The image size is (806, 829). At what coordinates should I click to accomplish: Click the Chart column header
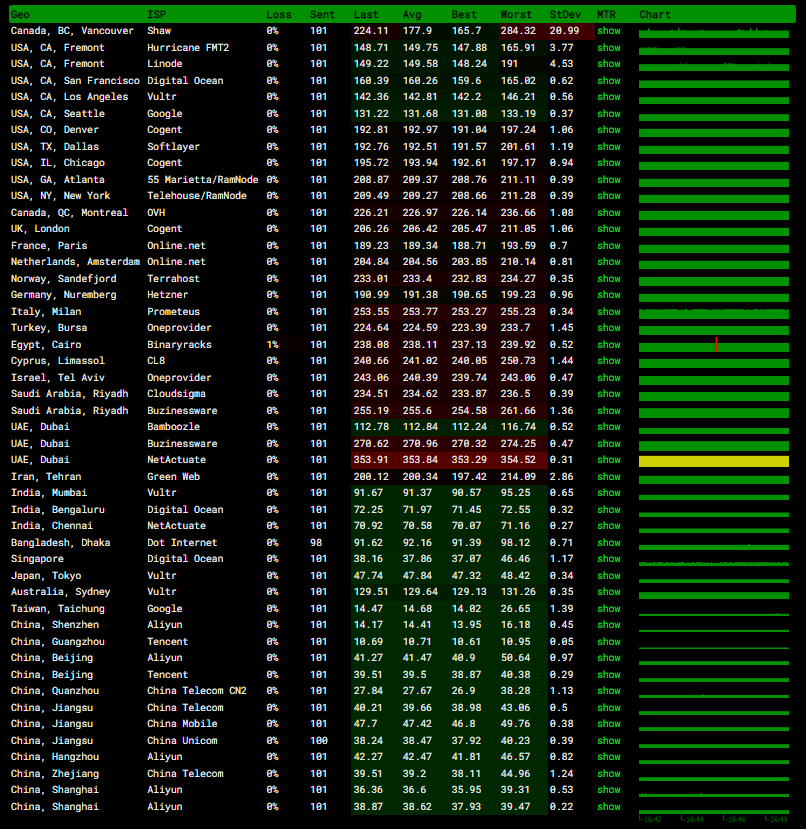(x=655, y=14)
